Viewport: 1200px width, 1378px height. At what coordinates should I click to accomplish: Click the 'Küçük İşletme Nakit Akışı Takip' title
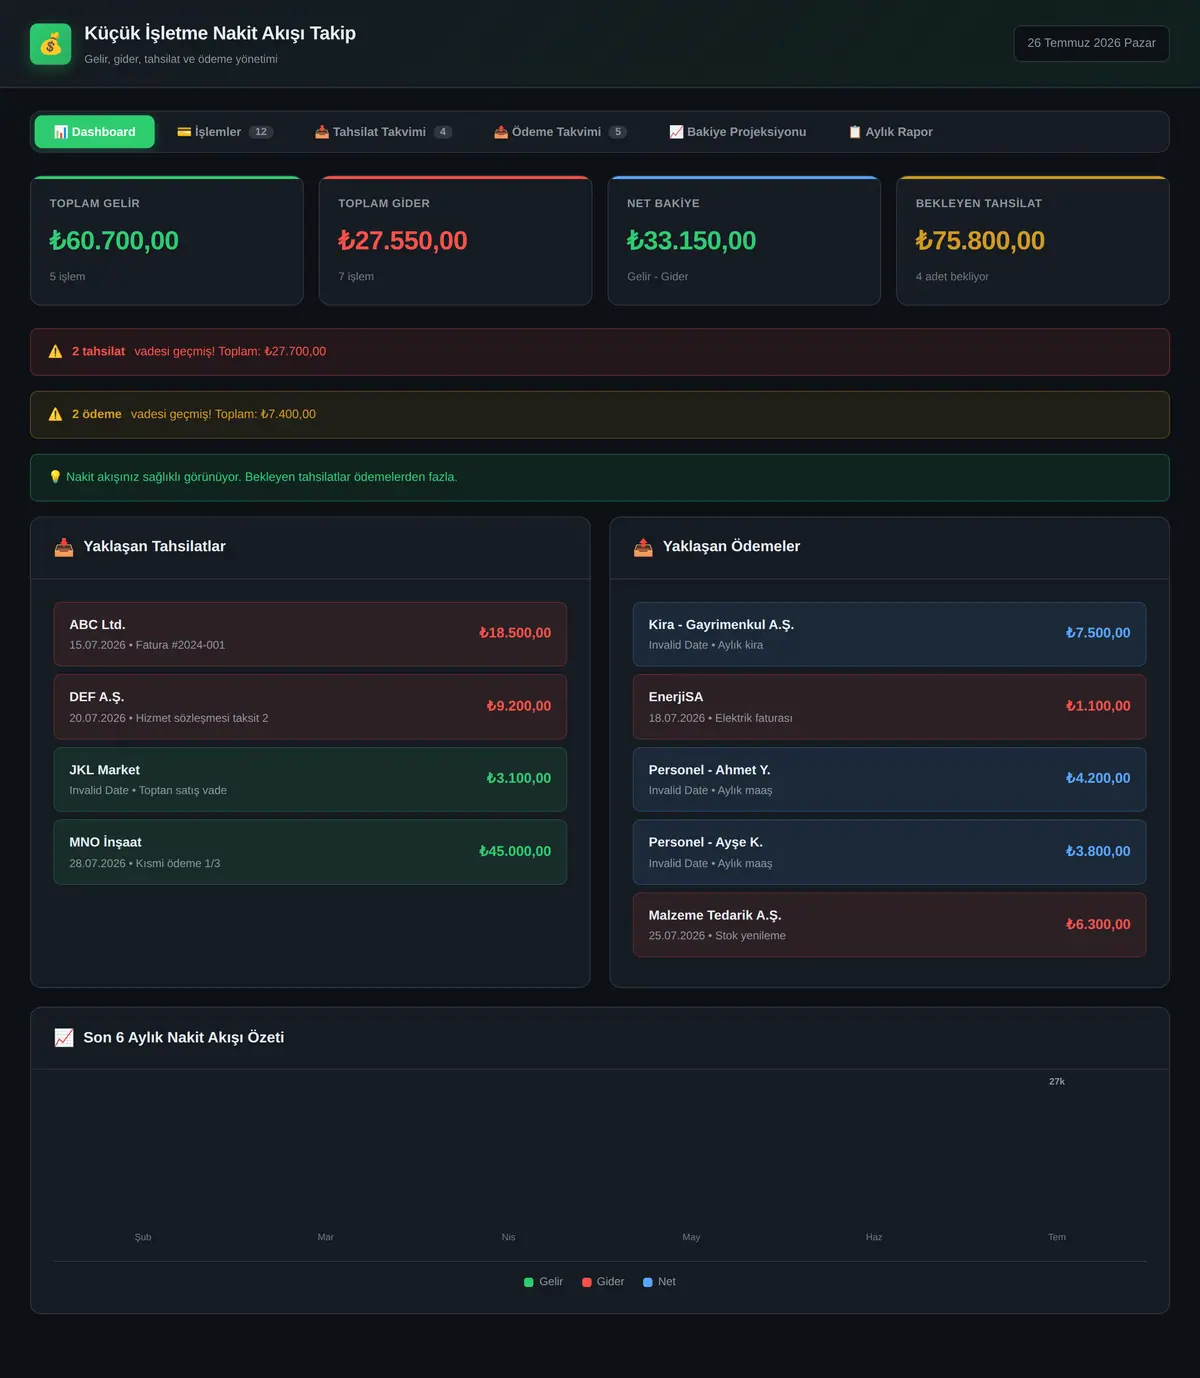pyautogui.click(x=220, y=34)
